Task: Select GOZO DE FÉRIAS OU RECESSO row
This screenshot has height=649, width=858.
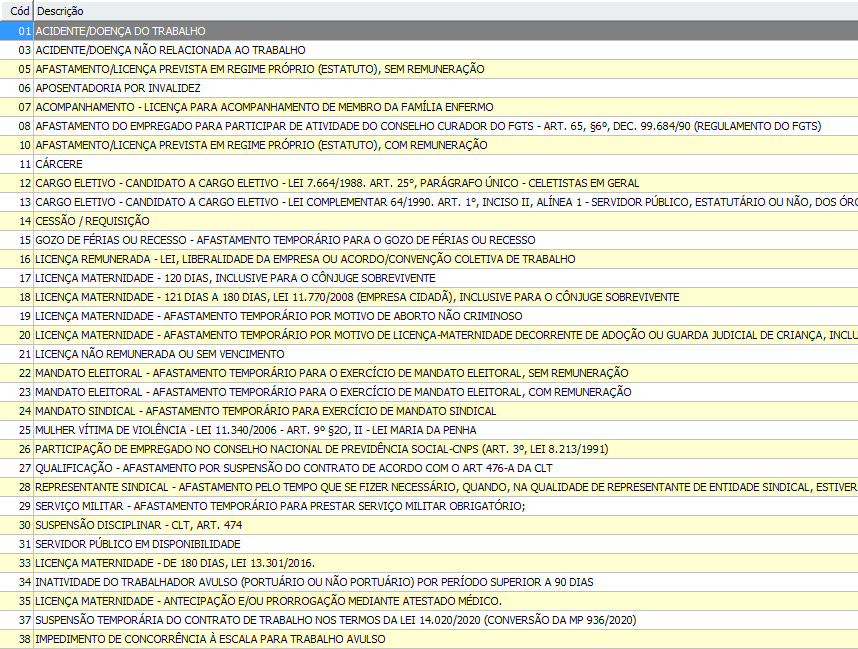Action: tap(429, 240)
